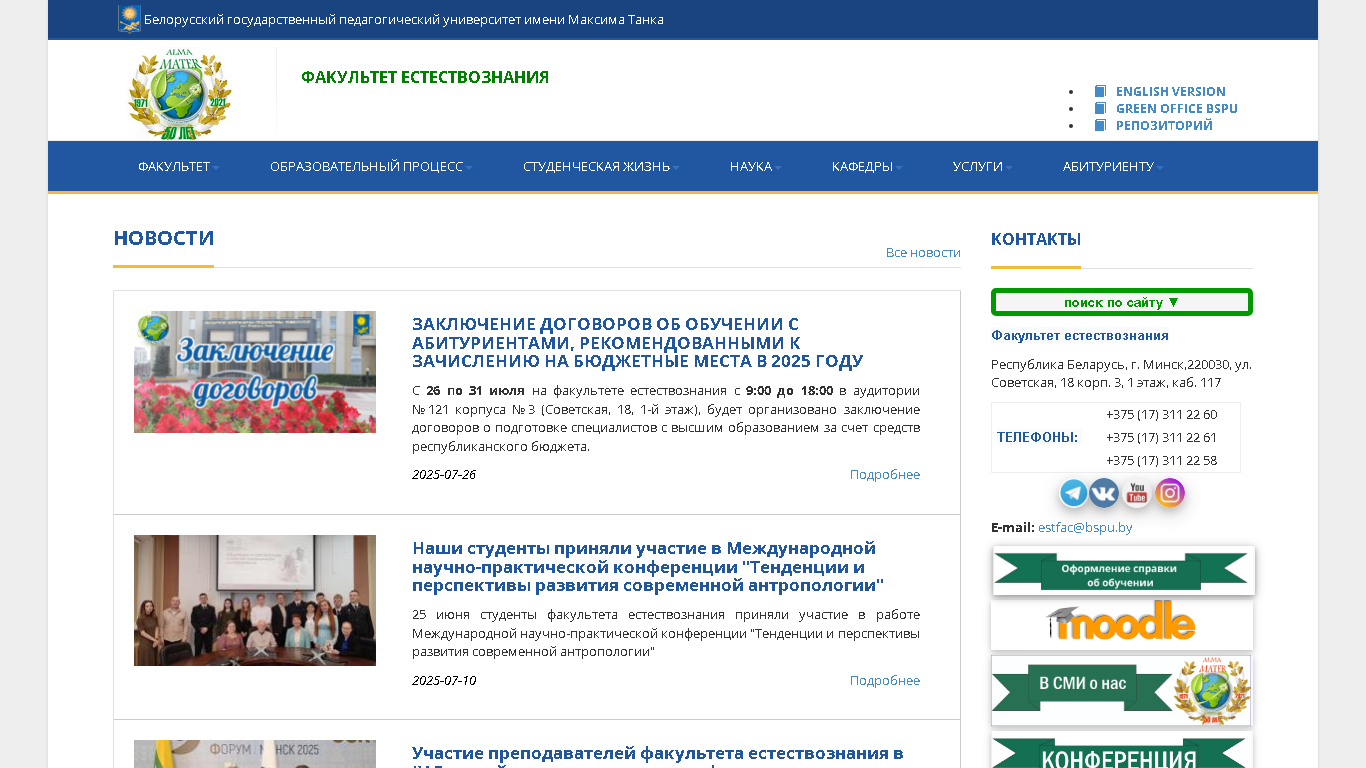The height and width of the screenshot is (768, 1366).
Task: Click the university name in the top bar
Action: (x=404, y=19)
